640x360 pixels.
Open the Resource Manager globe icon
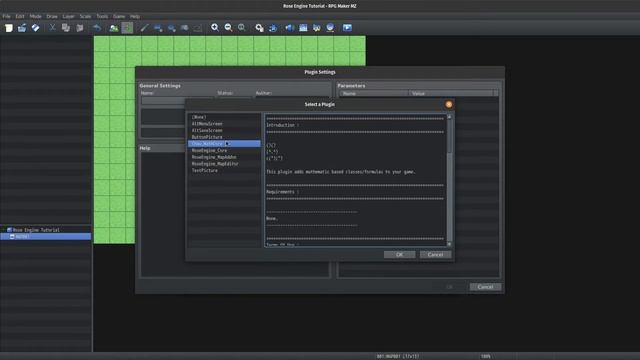(x=330, y=28)
